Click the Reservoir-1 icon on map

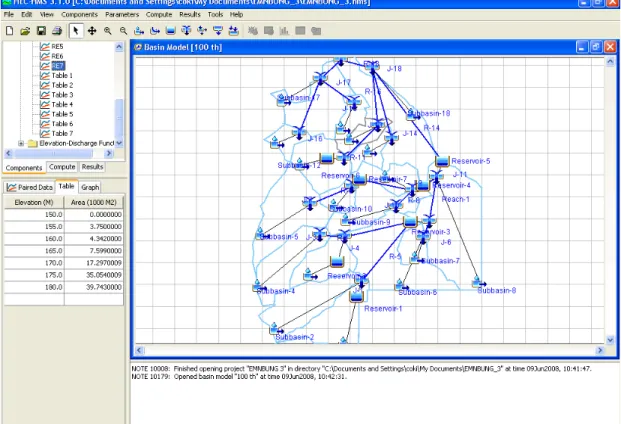(356, 297)
